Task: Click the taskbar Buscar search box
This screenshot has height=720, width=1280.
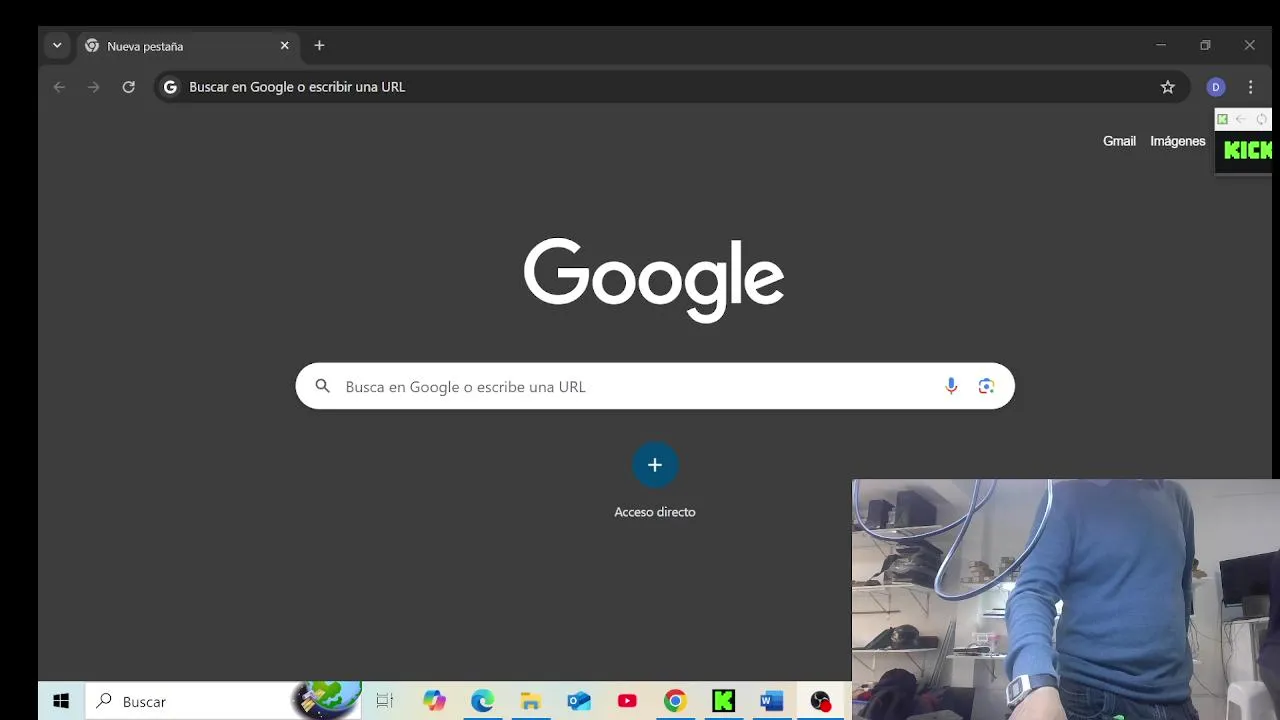Action: [222, 701]
